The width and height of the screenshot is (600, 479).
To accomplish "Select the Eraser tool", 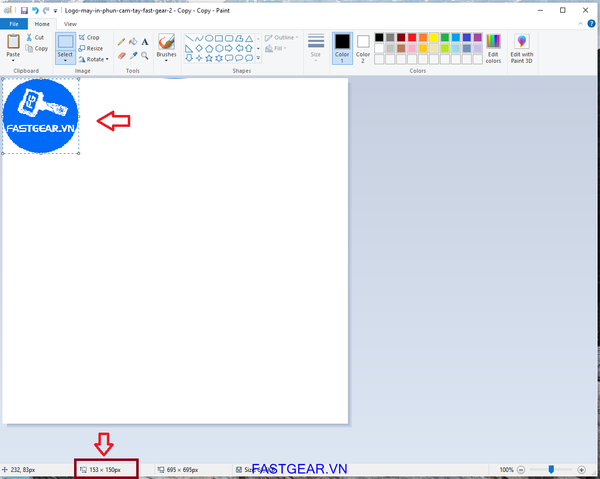I will [121, 56].
